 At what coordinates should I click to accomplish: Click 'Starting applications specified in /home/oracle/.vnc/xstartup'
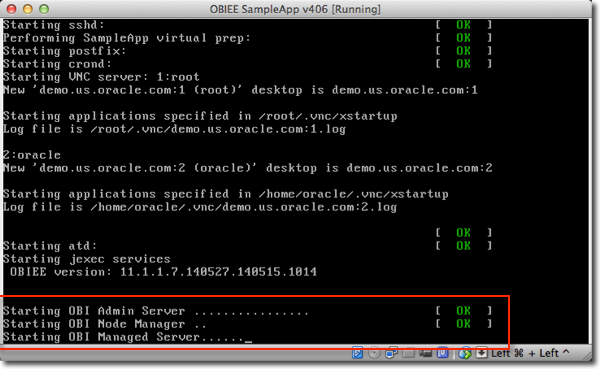[x=226, y=194]
